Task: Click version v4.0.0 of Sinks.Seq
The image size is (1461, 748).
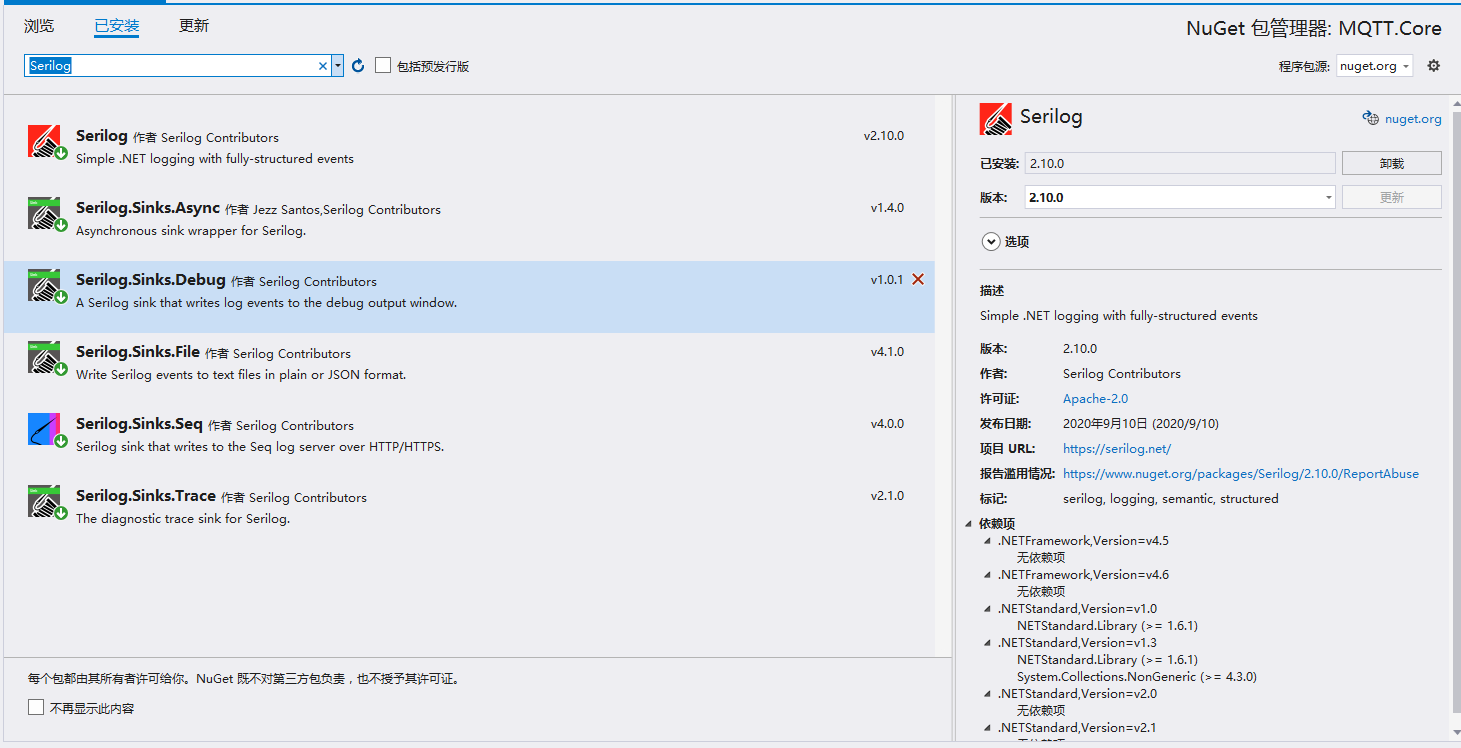Action: [x=887, y=424]
